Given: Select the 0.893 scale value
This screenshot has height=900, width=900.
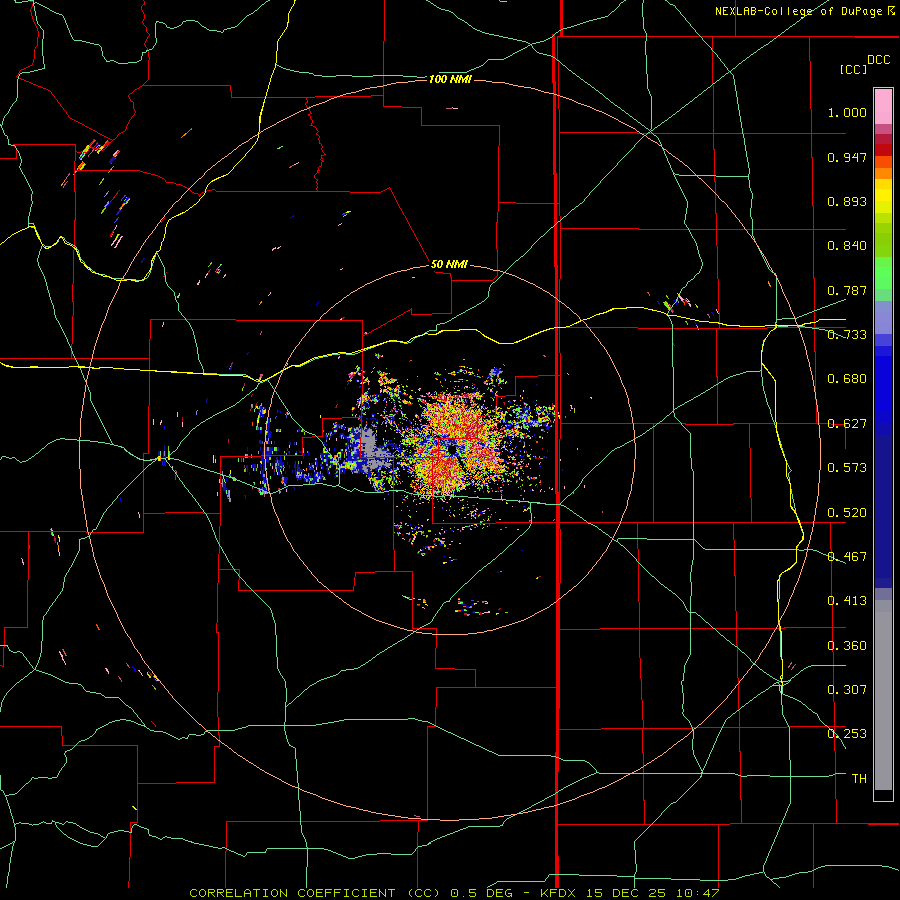Looking at the screenshot, I should click(x=847, y=201).
